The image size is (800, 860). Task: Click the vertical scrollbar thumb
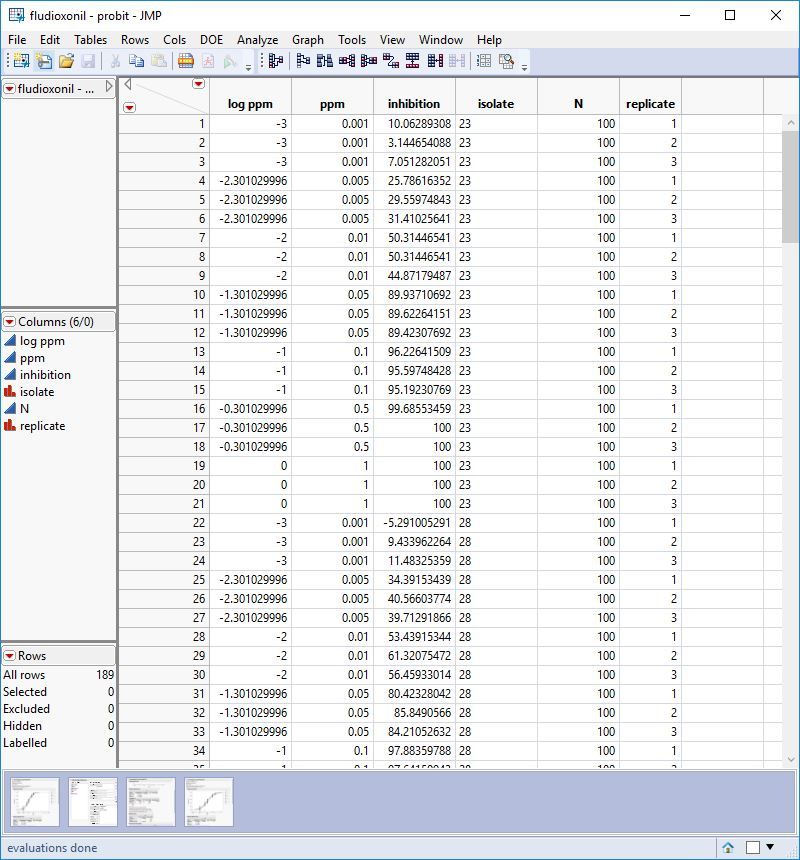pyautogui.click(x=791, y=186)
